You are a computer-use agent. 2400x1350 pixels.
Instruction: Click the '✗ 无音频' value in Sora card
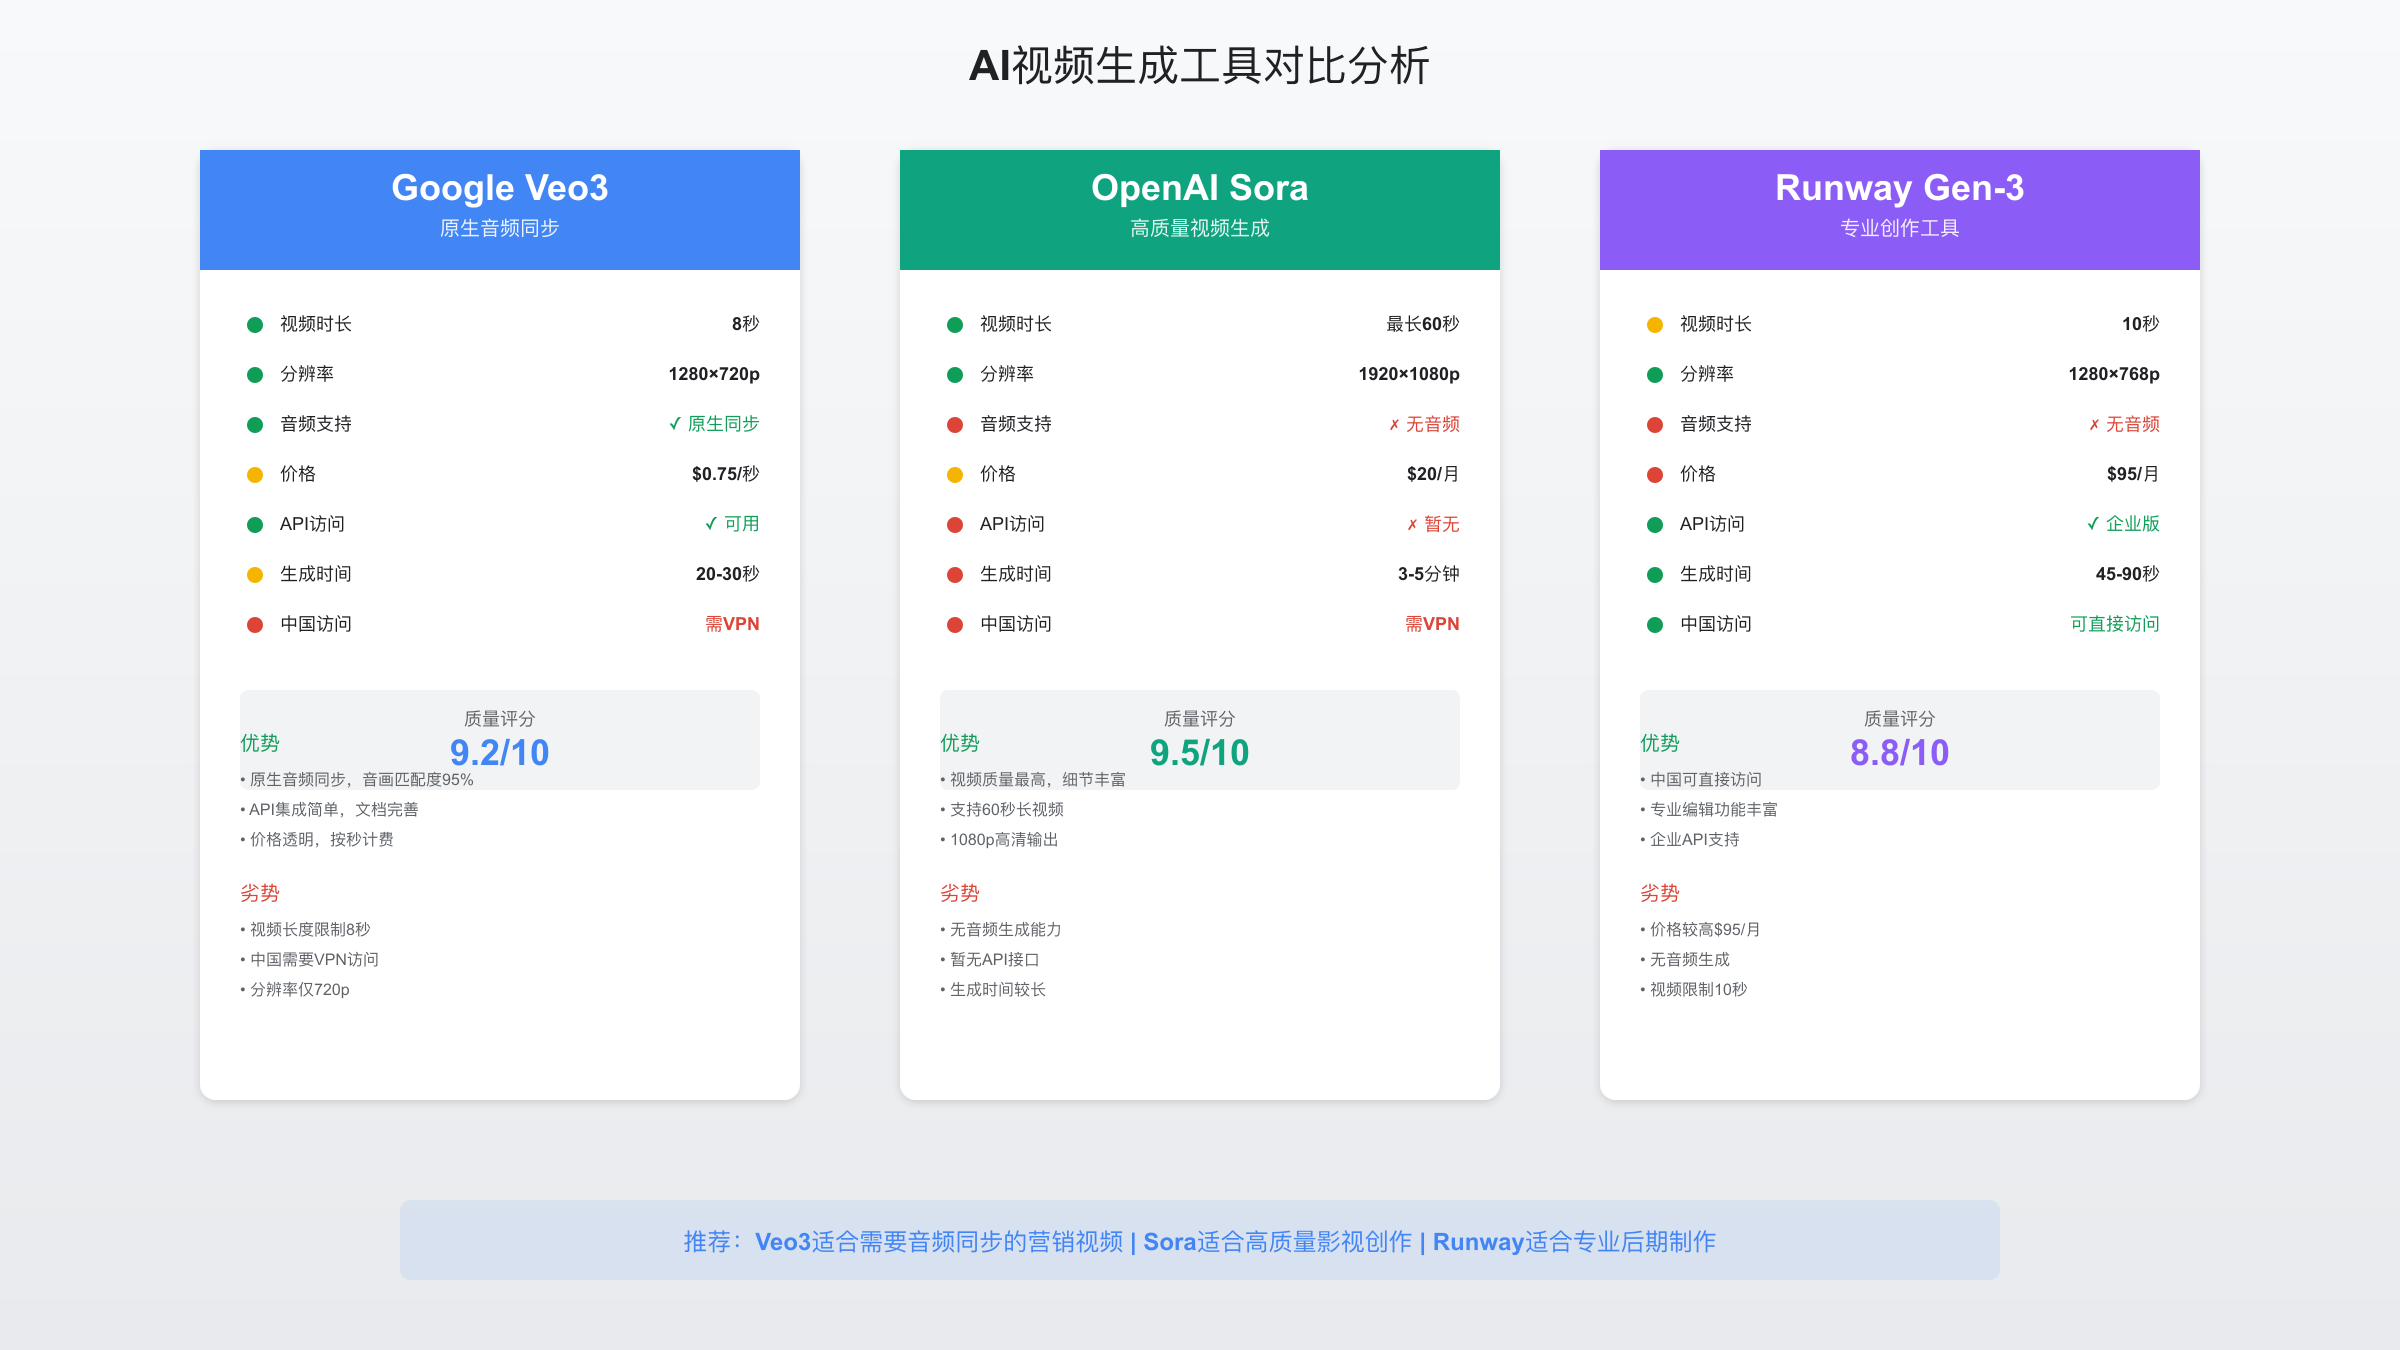coord(1424,424)
